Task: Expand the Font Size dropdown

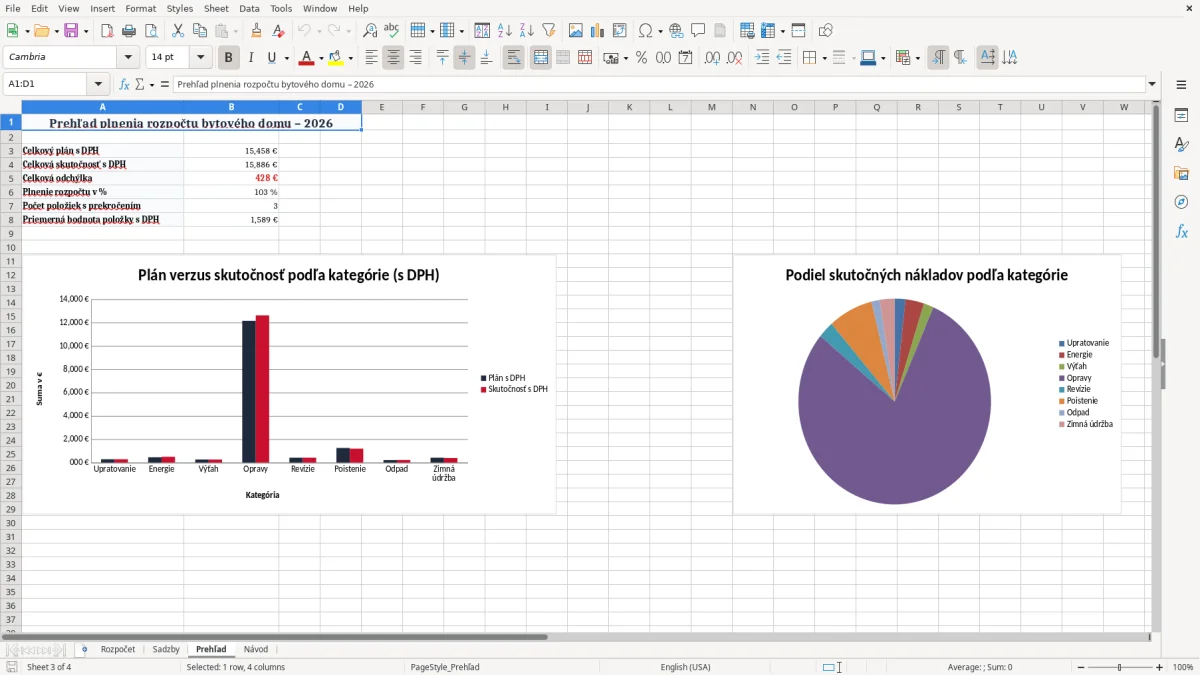Action: coord(201,57)
